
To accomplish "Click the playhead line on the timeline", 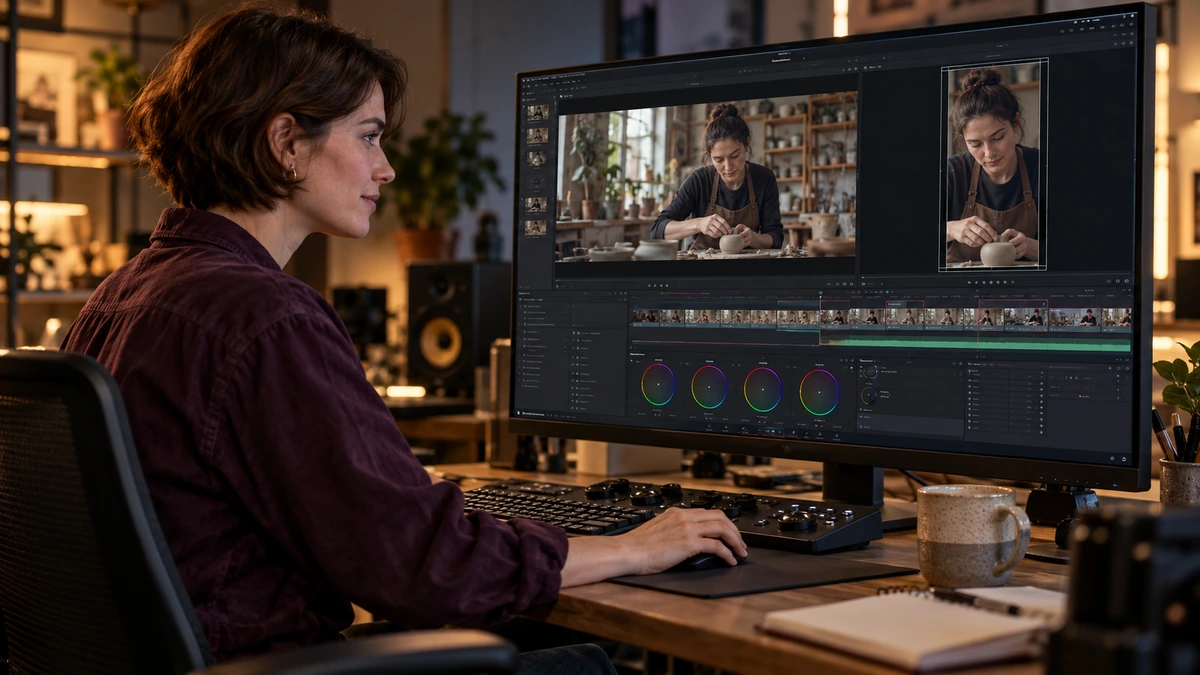I will pos(820,322).
